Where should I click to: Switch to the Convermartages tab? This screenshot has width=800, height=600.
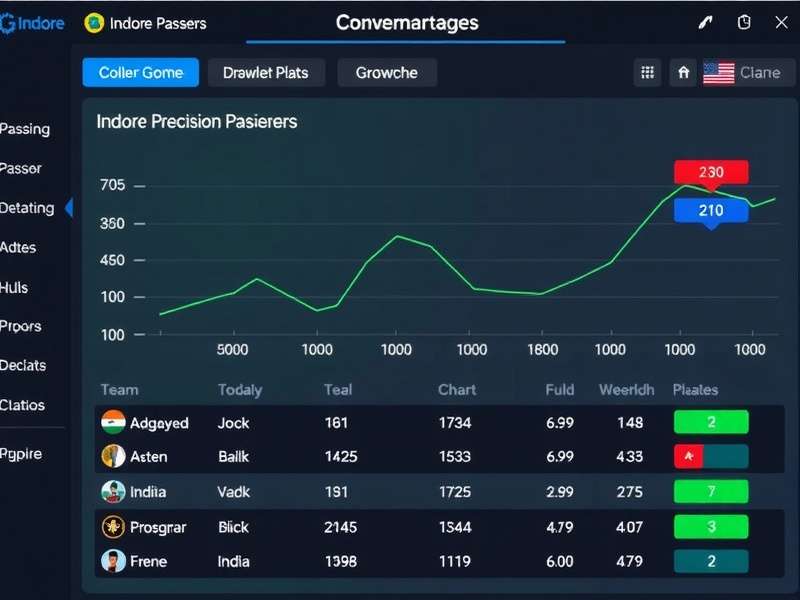click(406, 22)
